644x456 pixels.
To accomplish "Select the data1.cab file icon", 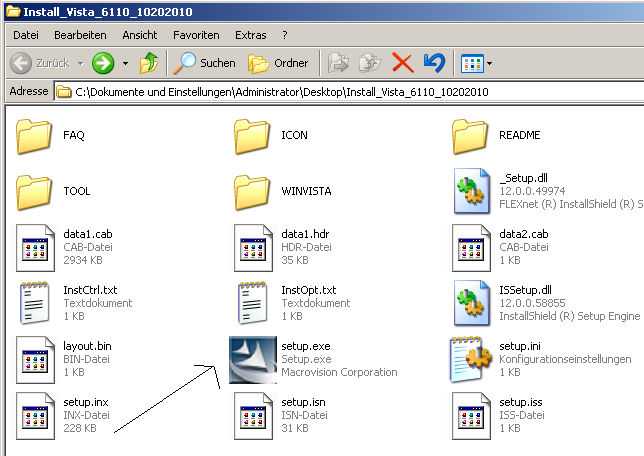I will 35,248.
